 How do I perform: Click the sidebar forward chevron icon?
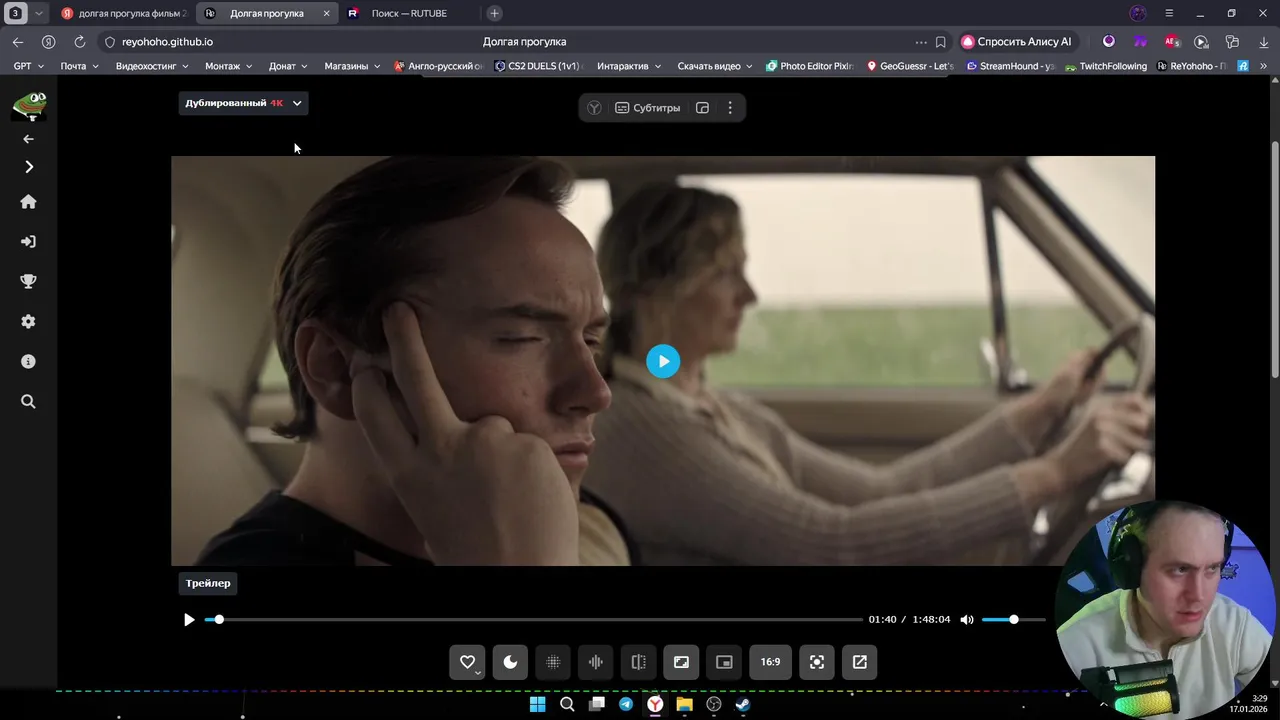[28, 167]
